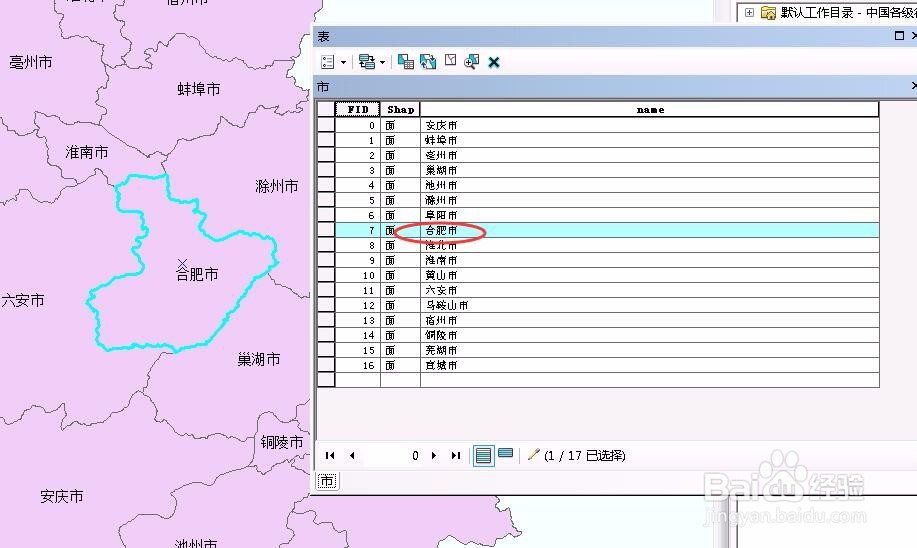Click the 亳州市 label on the map
This screenshot has width=917, height=548.
pos(30,62)
